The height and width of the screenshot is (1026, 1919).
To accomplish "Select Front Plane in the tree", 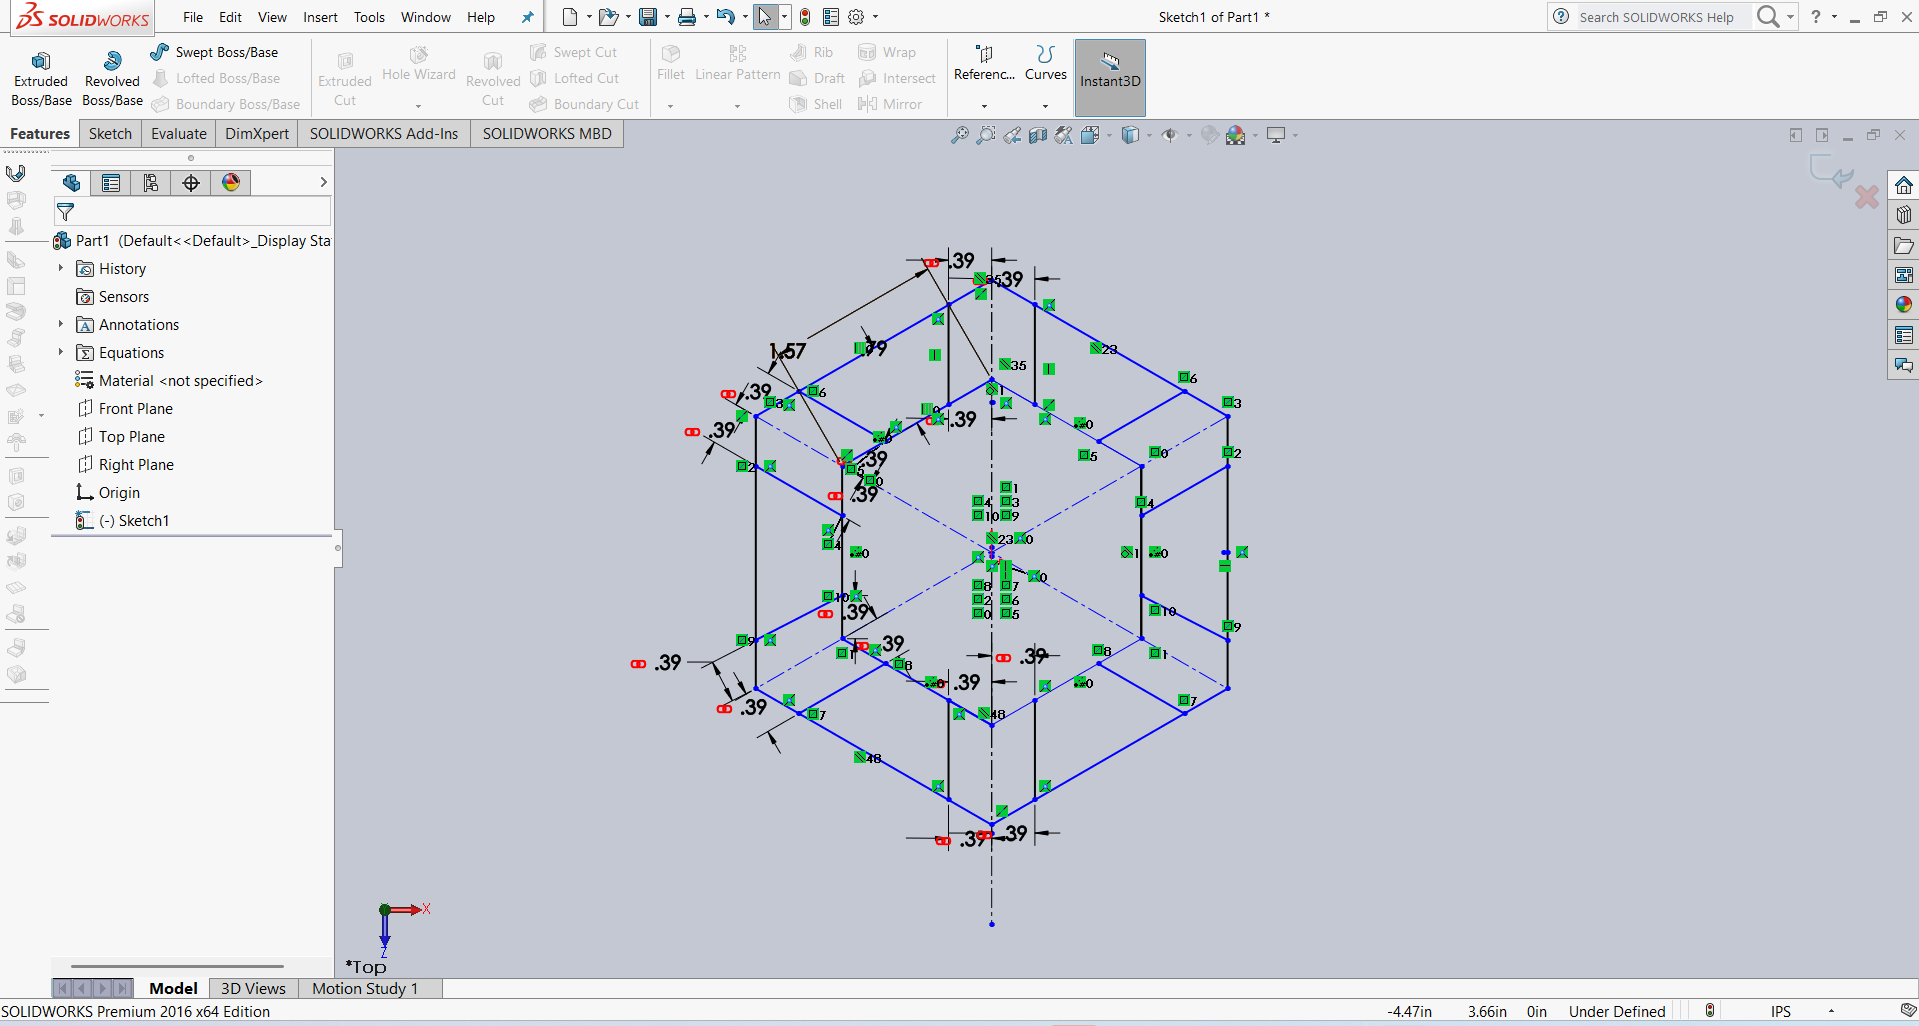I will point(125,408).
